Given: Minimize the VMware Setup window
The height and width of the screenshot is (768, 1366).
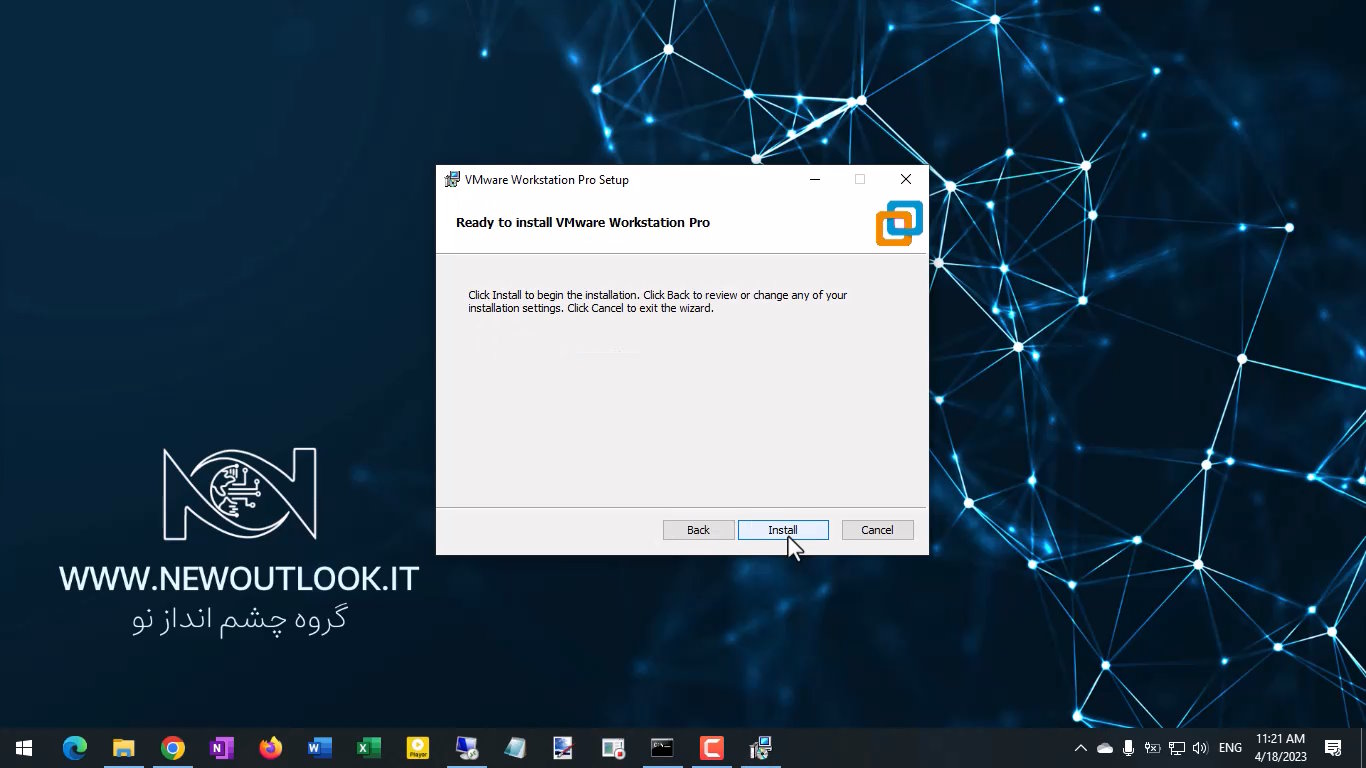Looking at the screenshot, I should click(815, 180).
